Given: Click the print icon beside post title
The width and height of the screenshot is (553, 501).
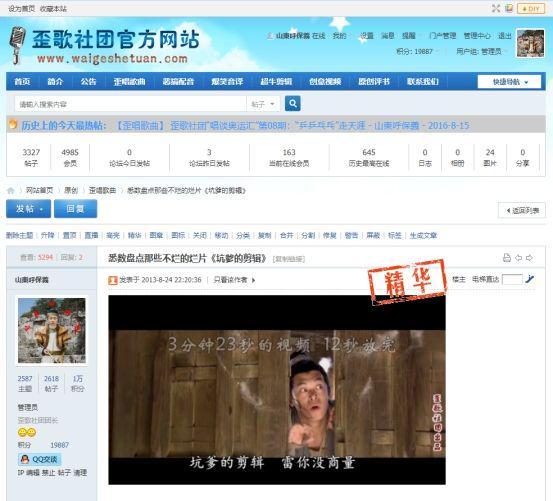Looking at the screenshot, I should (506, 258).
